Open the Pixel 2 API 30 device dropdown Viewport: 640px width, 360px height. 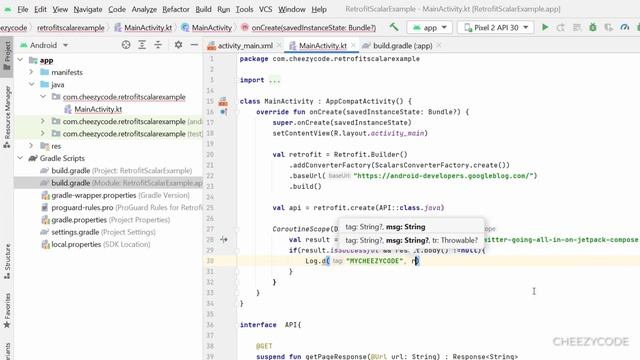tap(496, 27)
